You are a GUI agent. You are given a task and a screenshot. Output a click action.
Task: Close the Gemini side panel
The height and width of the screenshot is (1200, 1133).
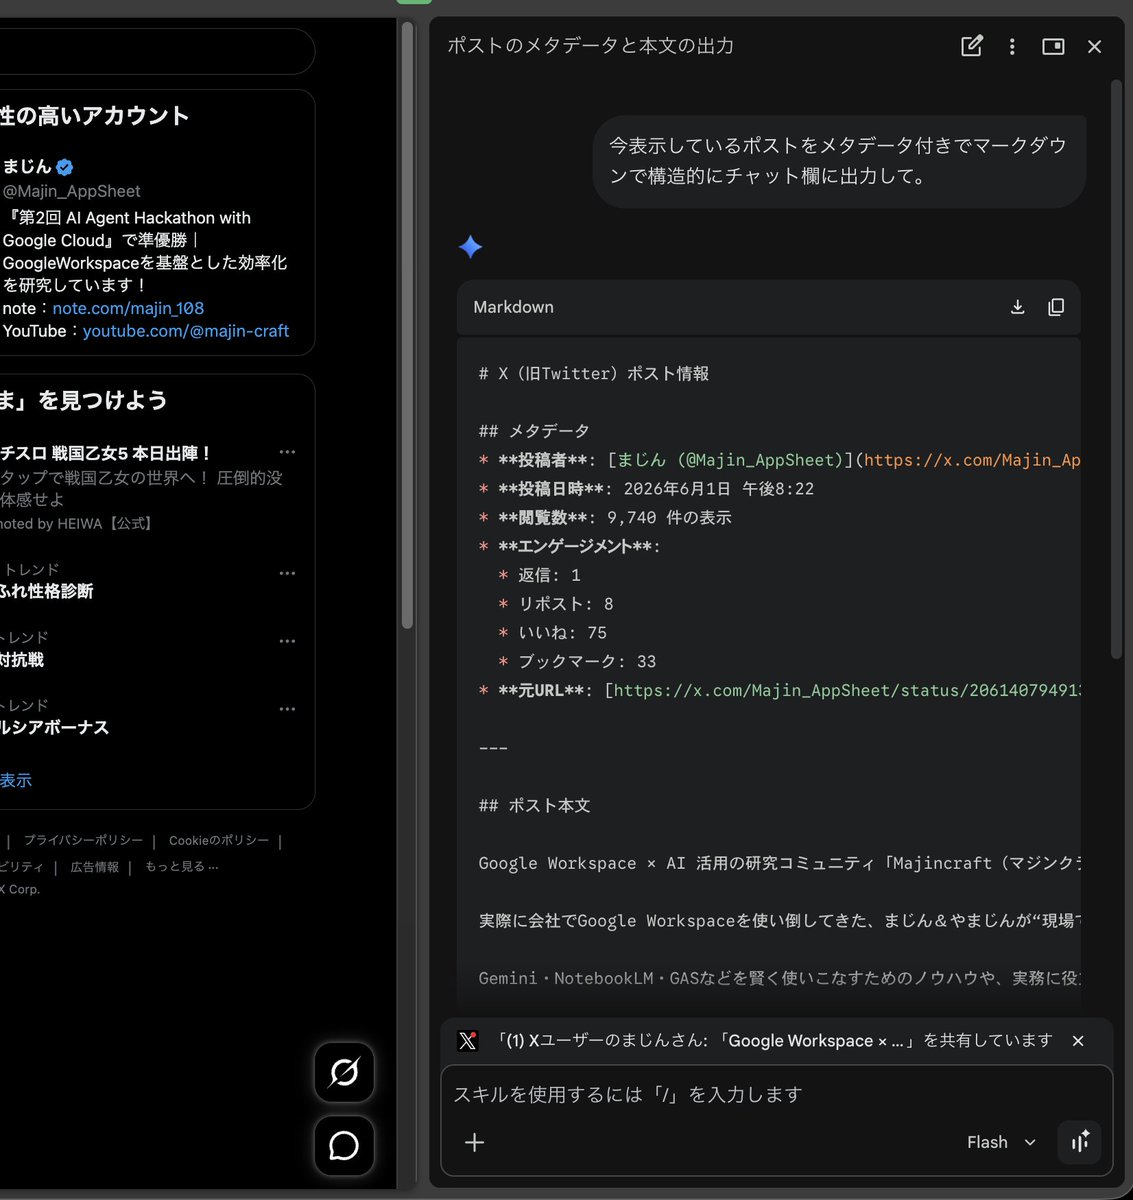click(x=1094, y=46)
